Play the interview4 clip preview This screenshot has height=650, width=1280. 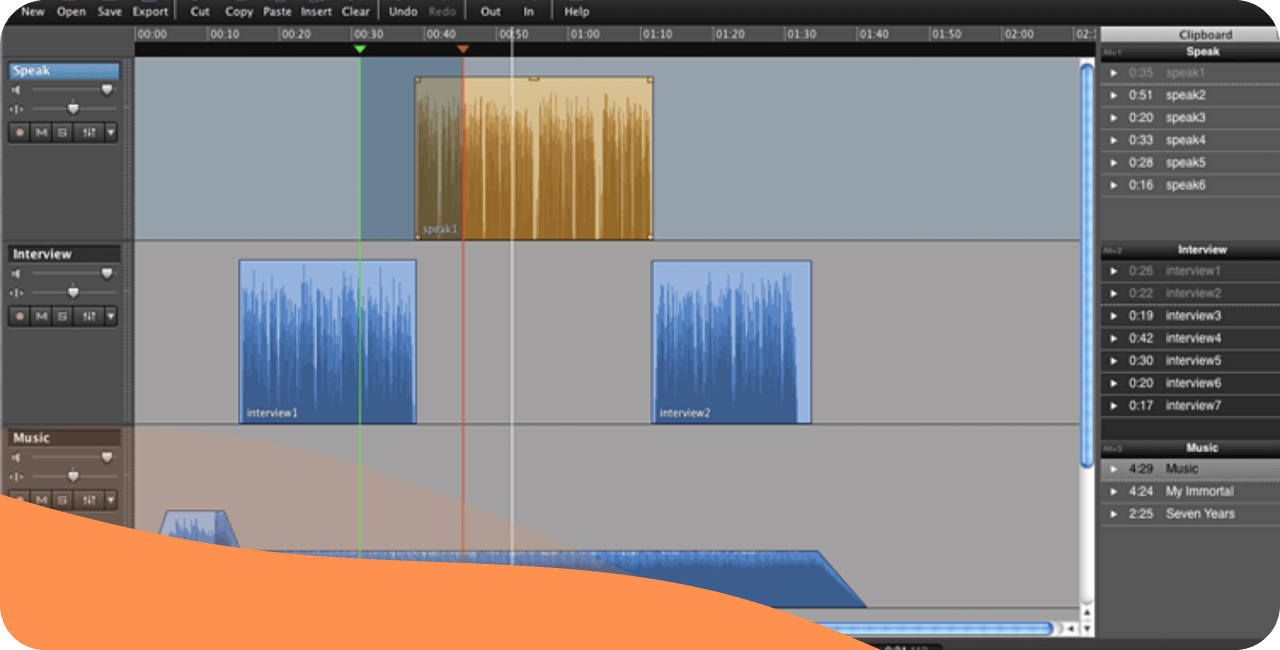pyautogui.click(x=1114, y=338)
